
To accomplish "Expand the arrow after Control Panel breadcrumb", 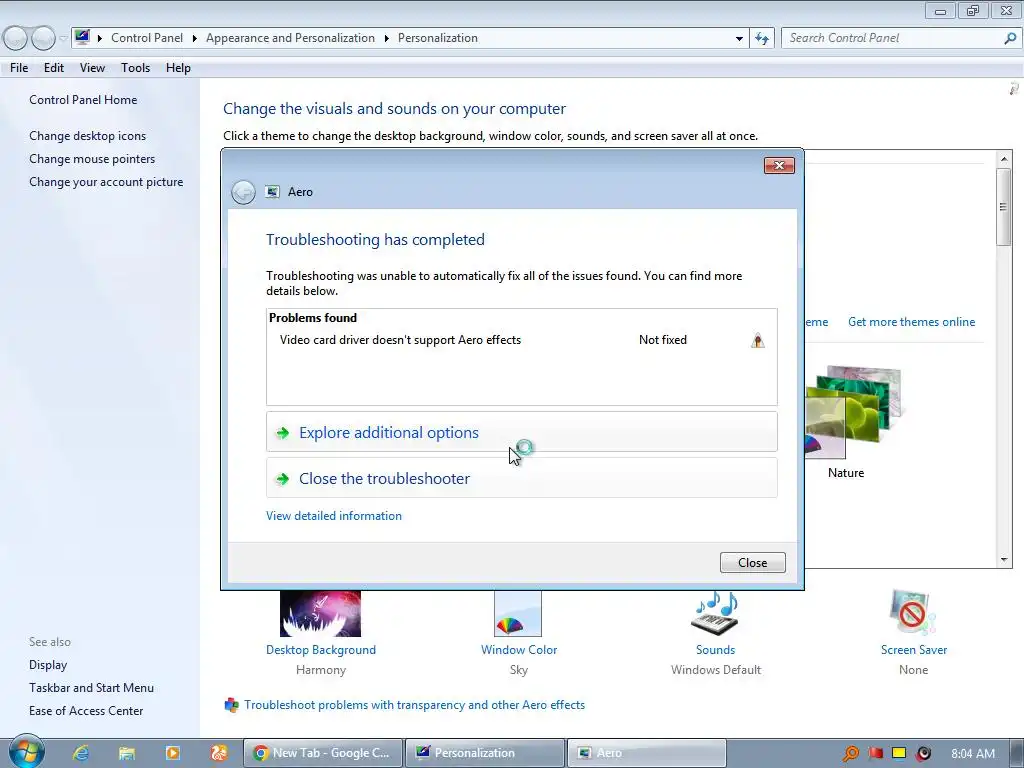I will [195, 39].
